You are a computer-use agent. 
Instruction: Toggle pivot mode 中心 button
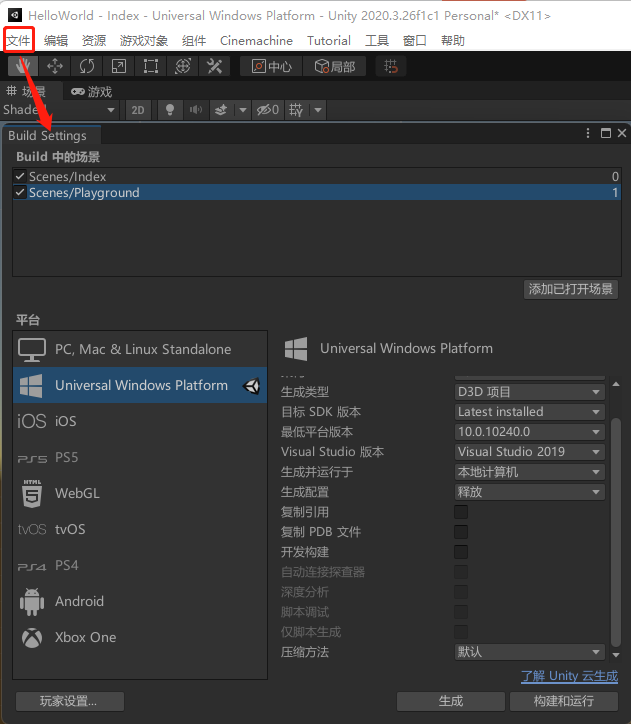(271, 66)
